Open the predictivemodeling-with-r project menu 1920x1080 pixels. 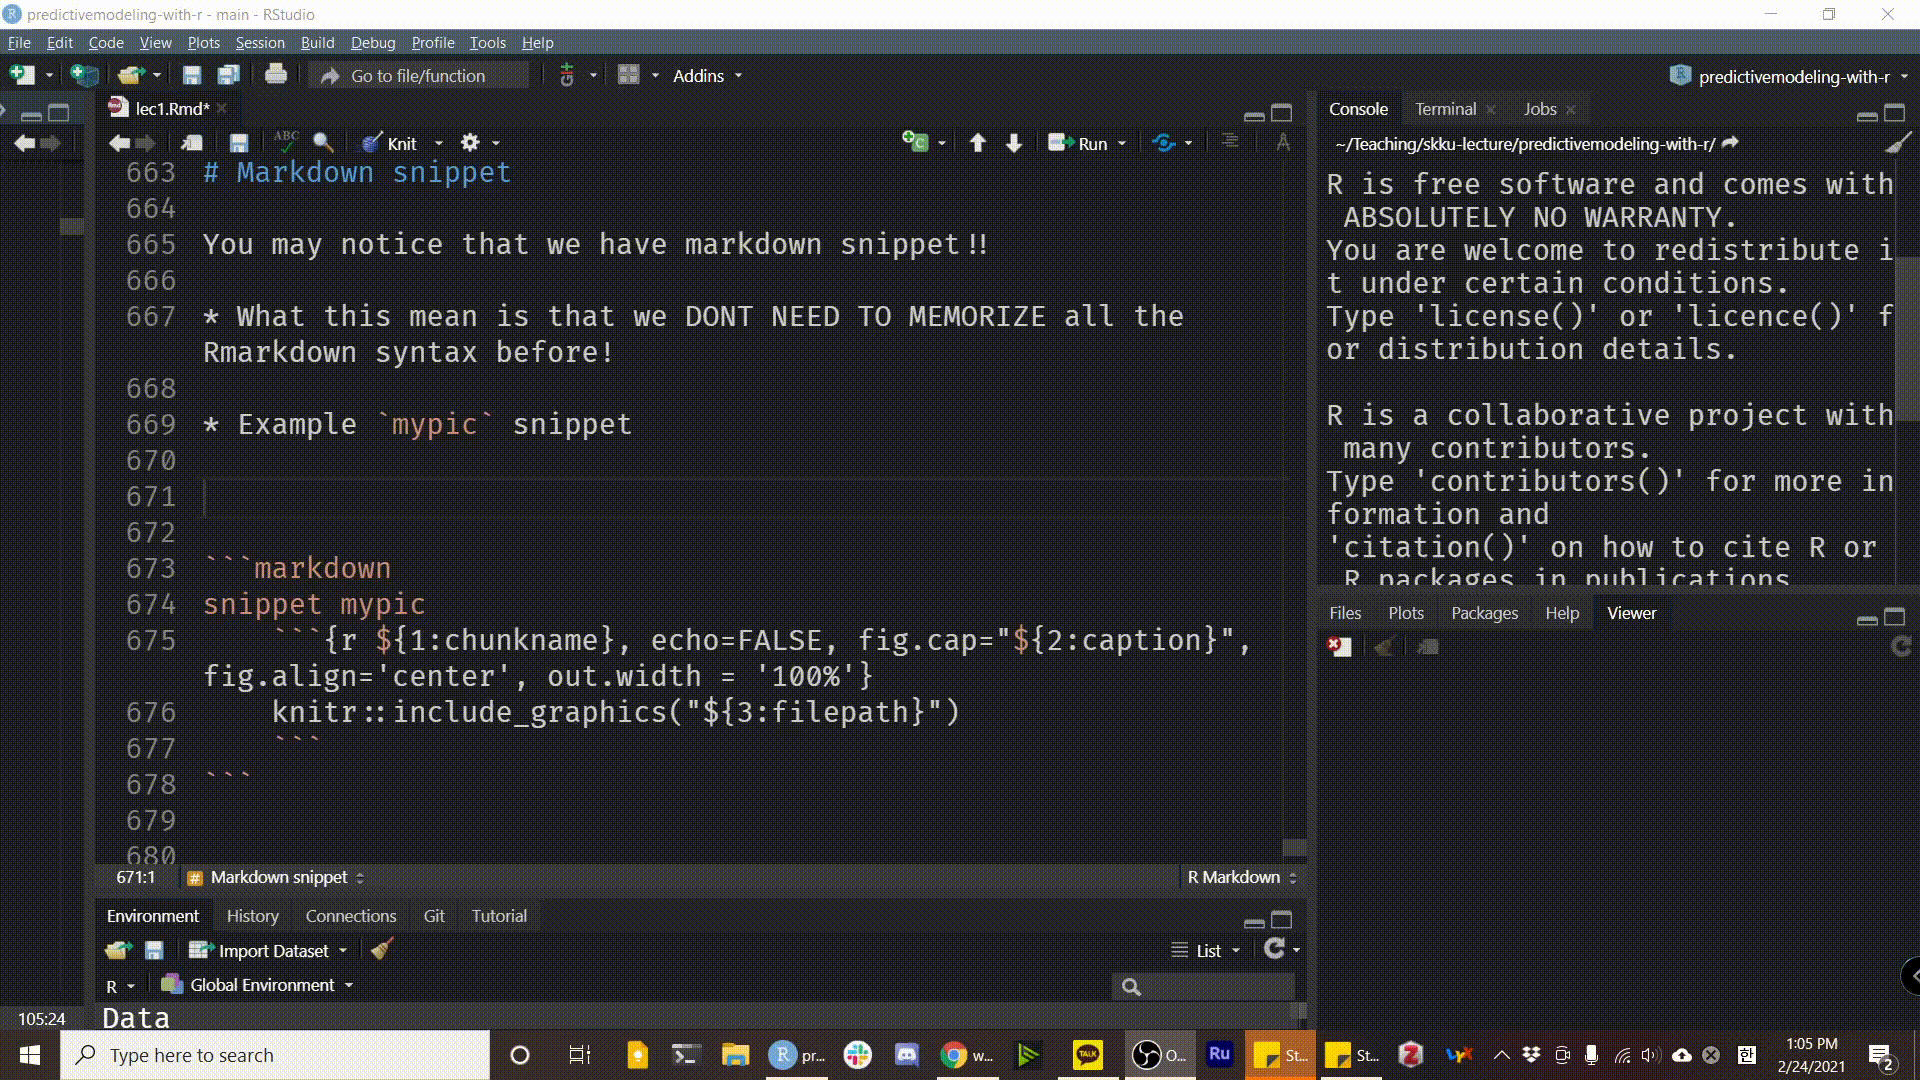1789,76
